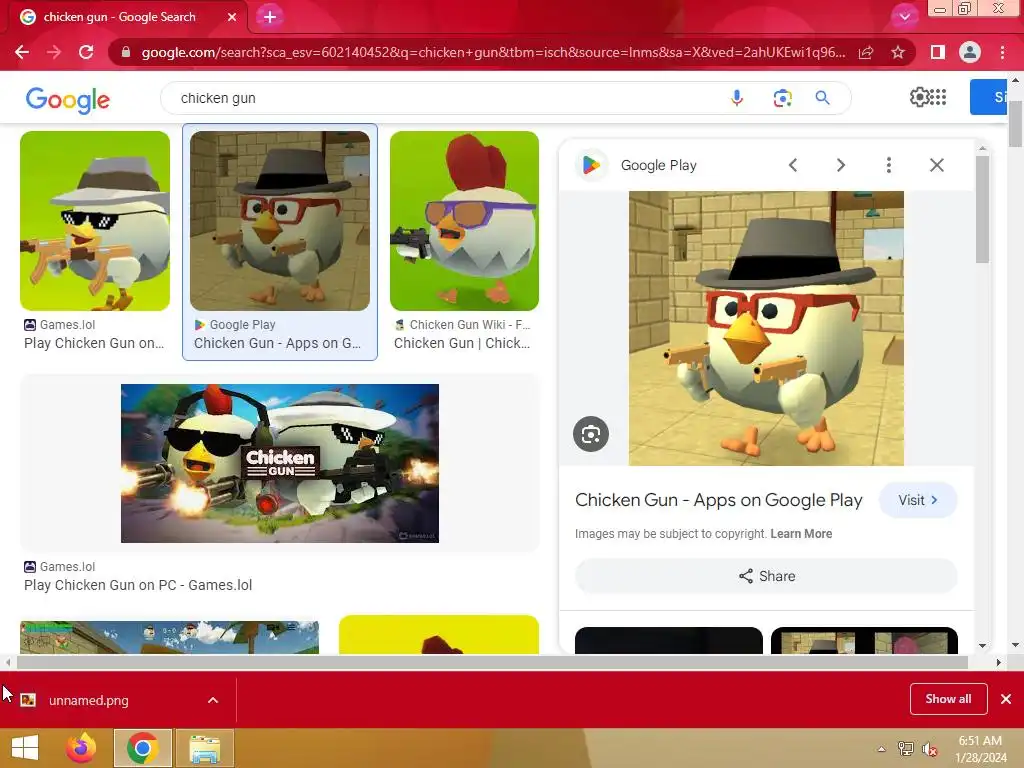
Task: Open the Learn More copyright link
Action: [x=801, y=534]
